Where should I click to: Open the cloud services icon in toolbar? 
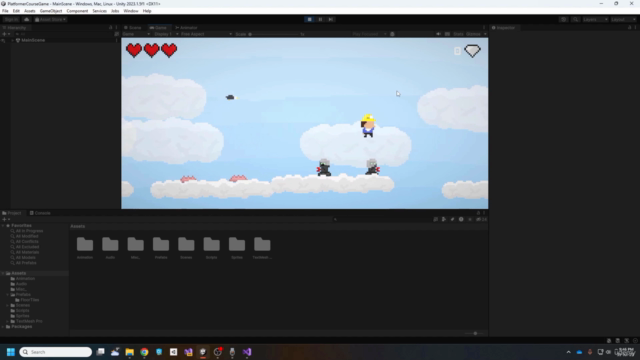coord(27,19)
